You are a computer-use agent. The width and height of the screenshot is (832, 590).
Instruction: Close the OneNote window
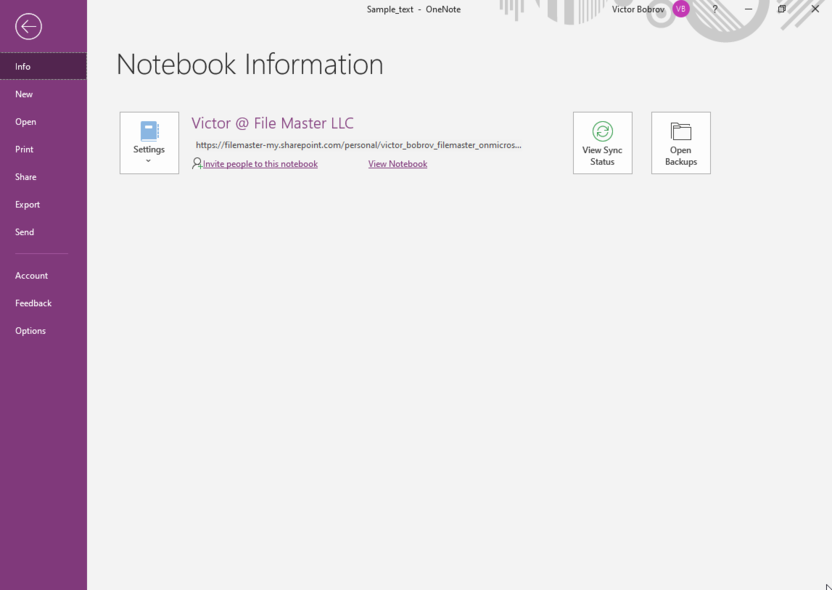[815, 9]
